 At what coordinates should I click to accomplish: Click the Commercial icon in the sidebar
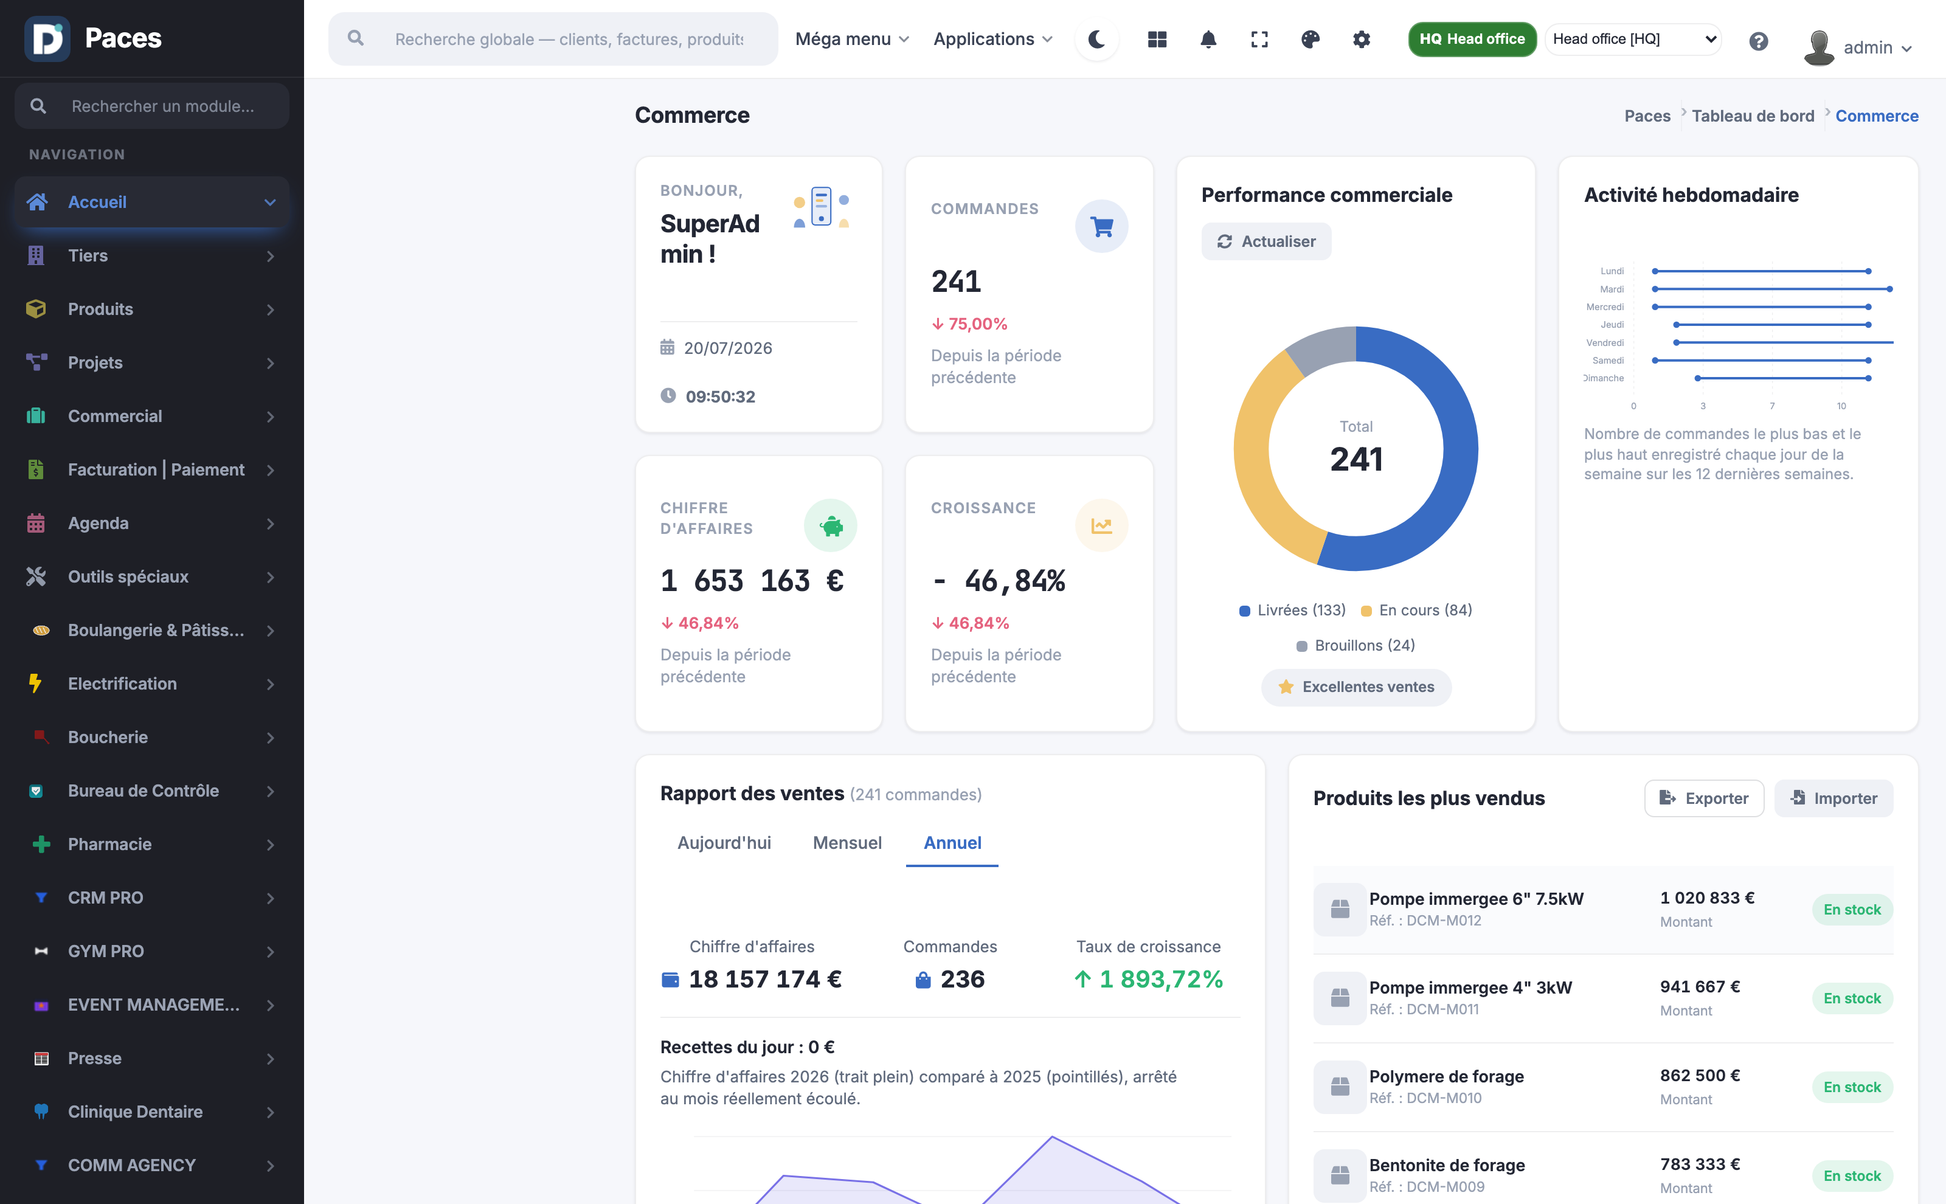[x=36, y=416]
